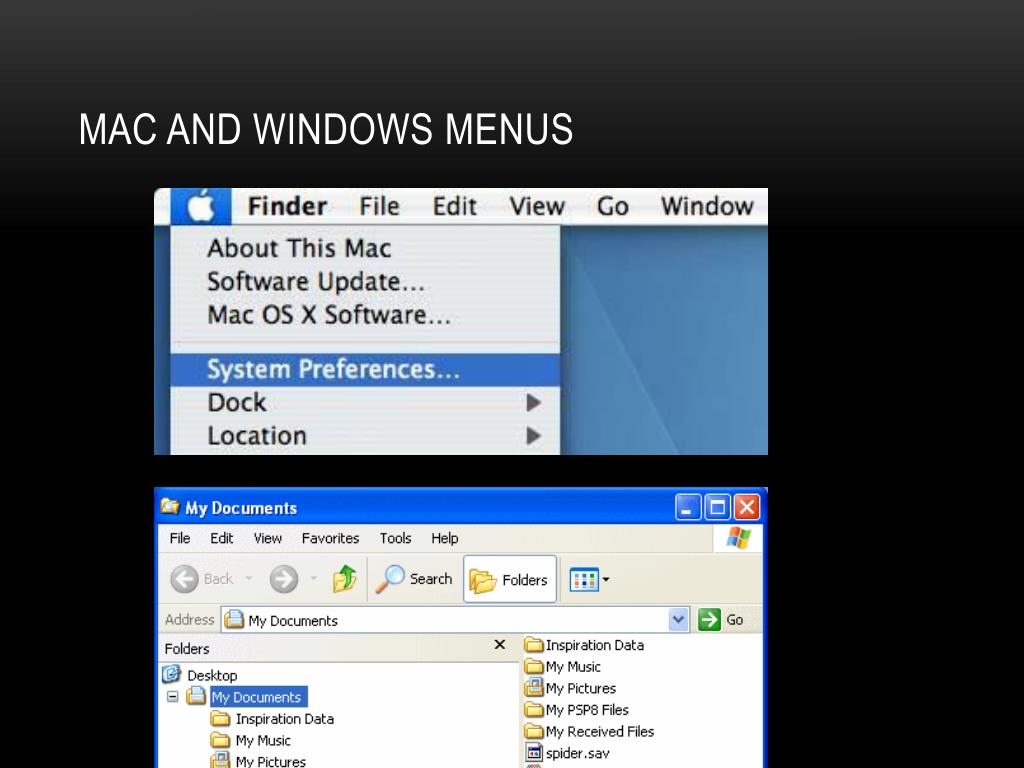This screenshot has width=1024, height=768.
Task: Open the File menu in the Mac menu bar
Action: pyautogui.click(x=379, y=206)
